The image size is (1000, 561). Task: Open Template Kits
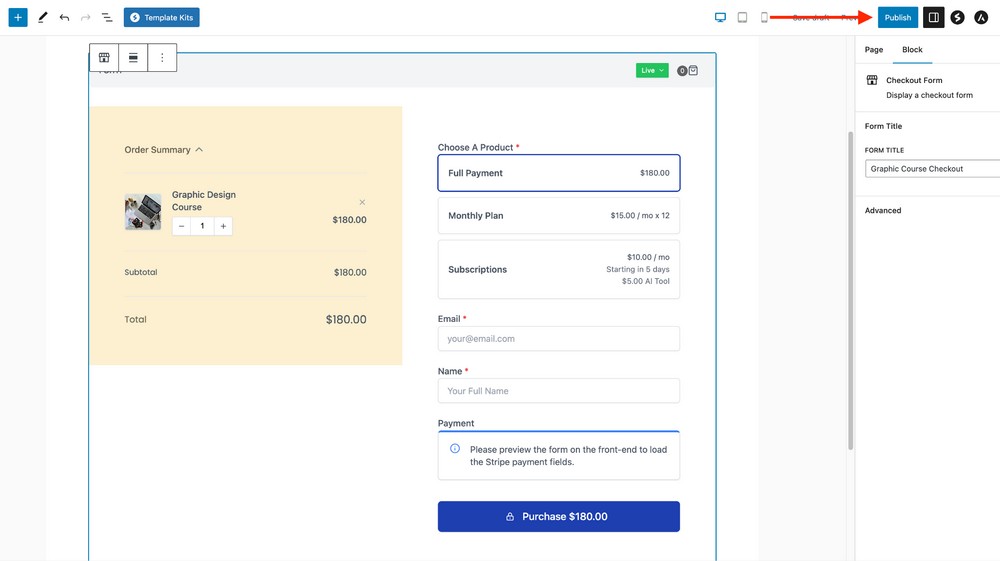pyautogui.click(x=161, y=17)
